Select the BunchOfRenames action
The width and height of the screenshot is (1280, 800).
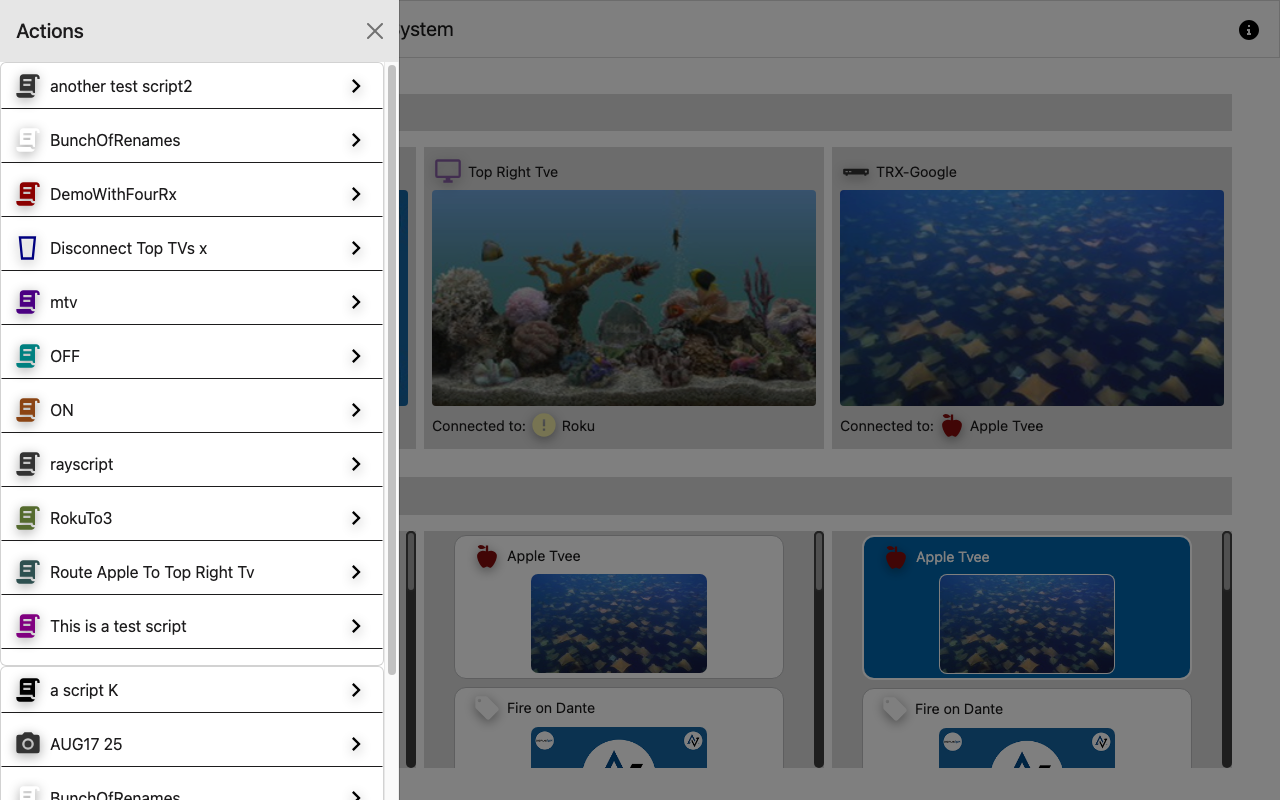click(192, 140)
